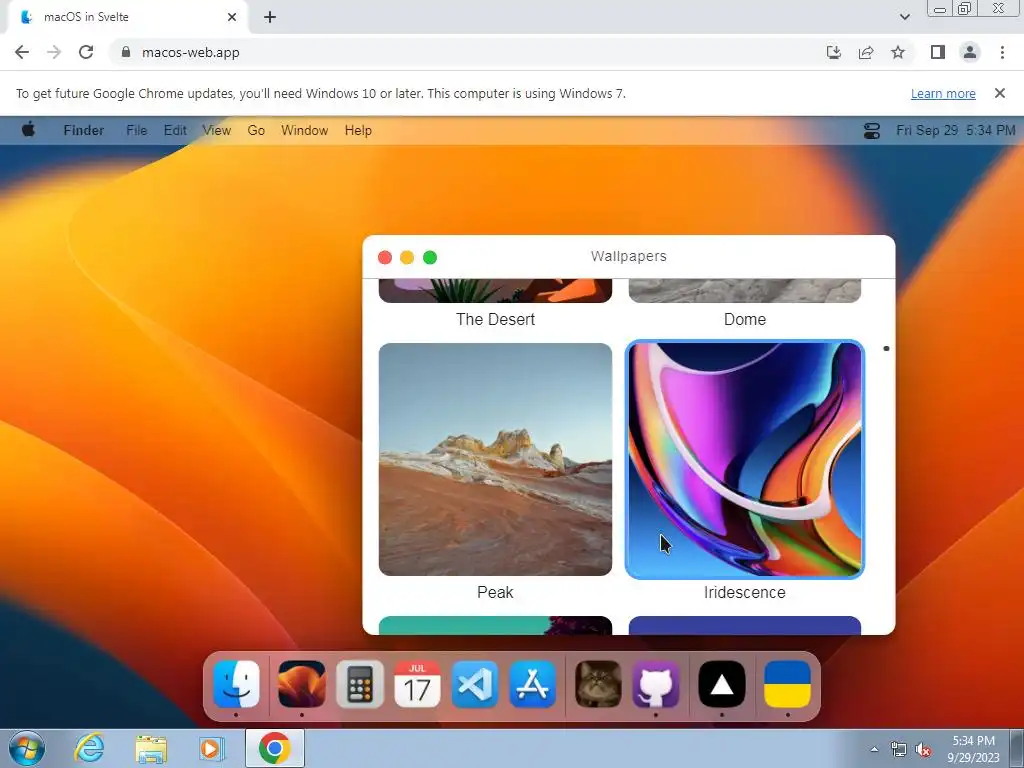The image size is (1024, 768).
Task: Open the Window menu
Action: (304, 130)
